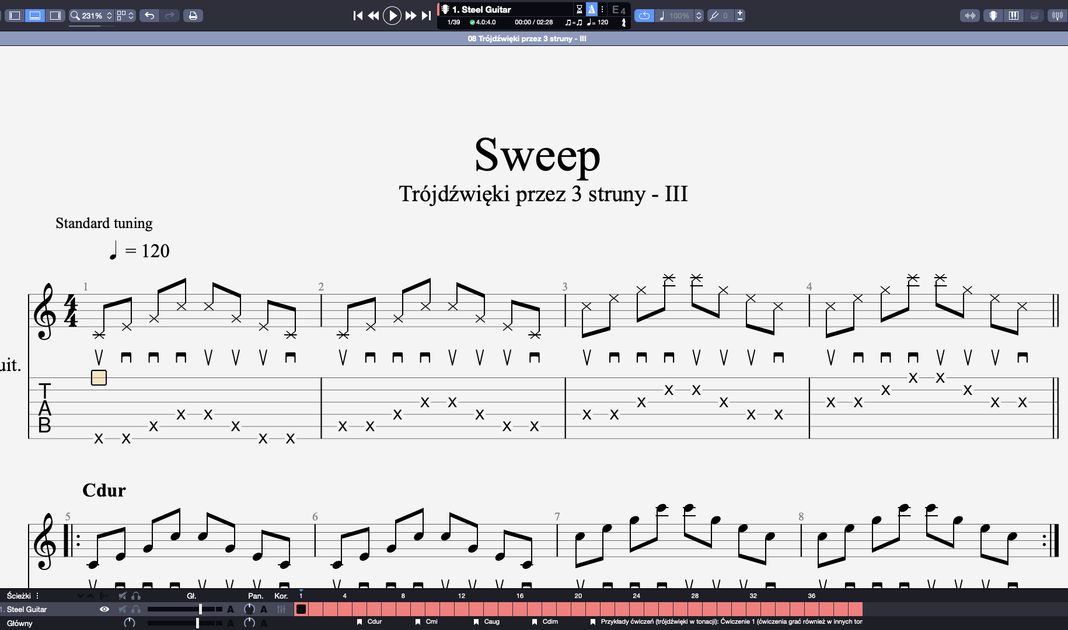Show the keyboard view panel
1068x630 pixels.
pos(1014,16)
